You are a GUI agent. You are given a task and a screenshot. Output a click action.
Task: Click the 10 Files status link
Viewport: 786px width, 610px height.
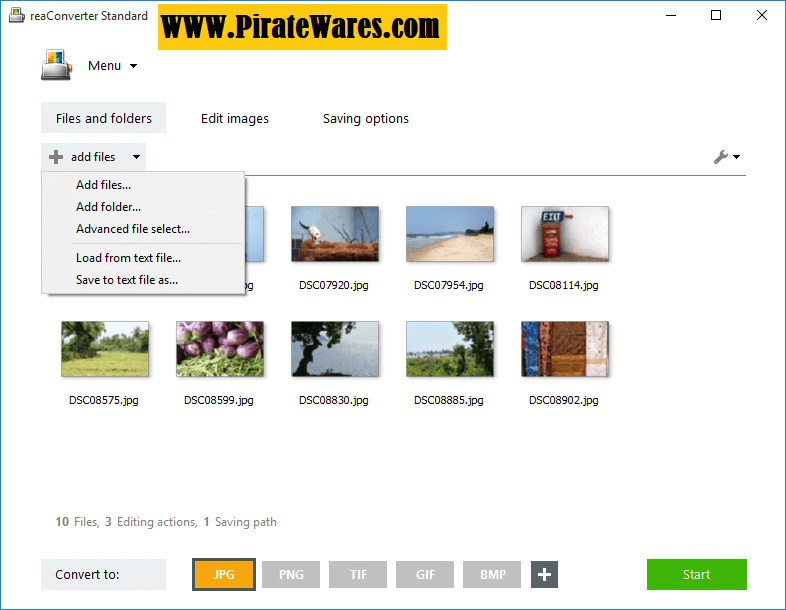[x=77, y=522]
